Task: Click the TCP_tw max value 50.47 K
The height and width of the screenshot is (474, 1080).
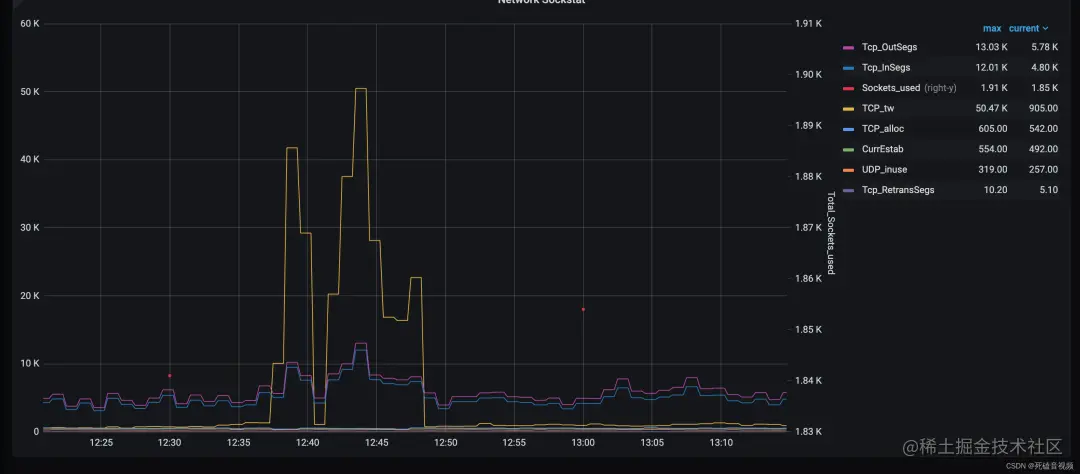Action: (x=991, y=108)
